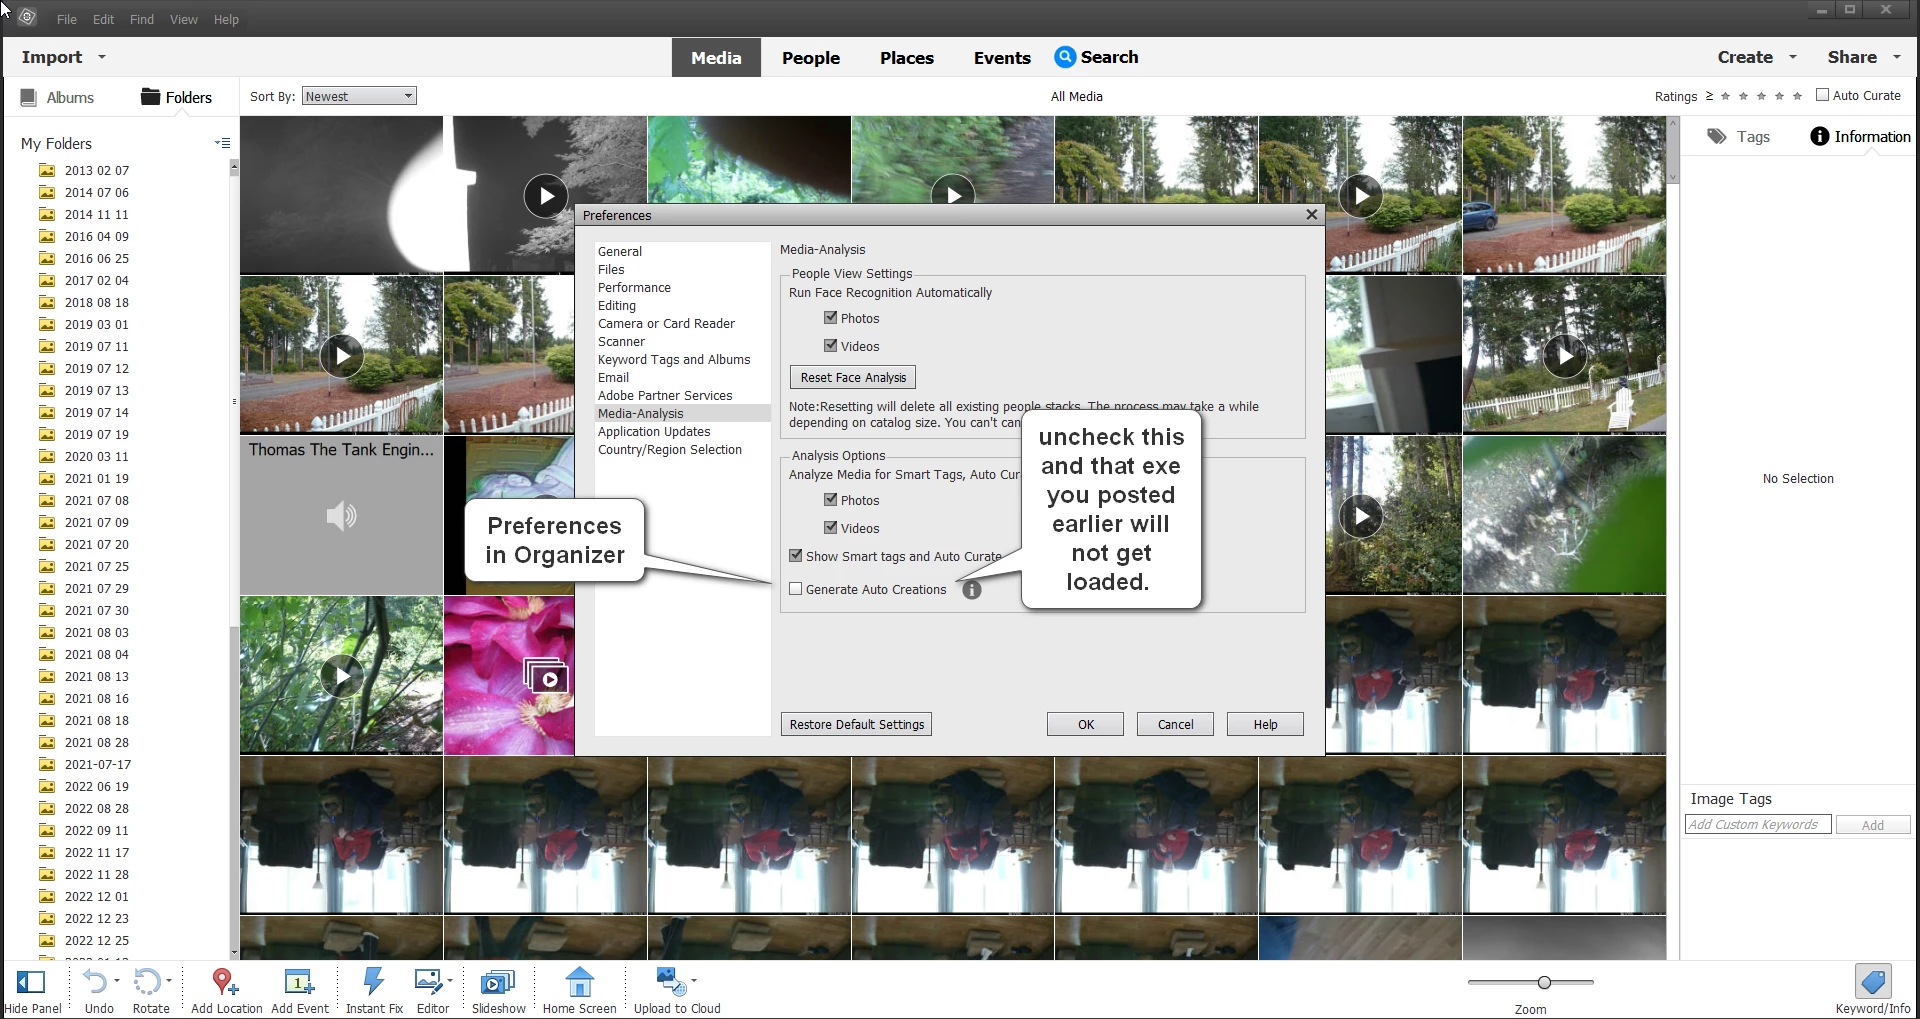The height and width of the screenshot is (1019, 1920).
Task: Click the Folders icon
Action: point(151,96)
